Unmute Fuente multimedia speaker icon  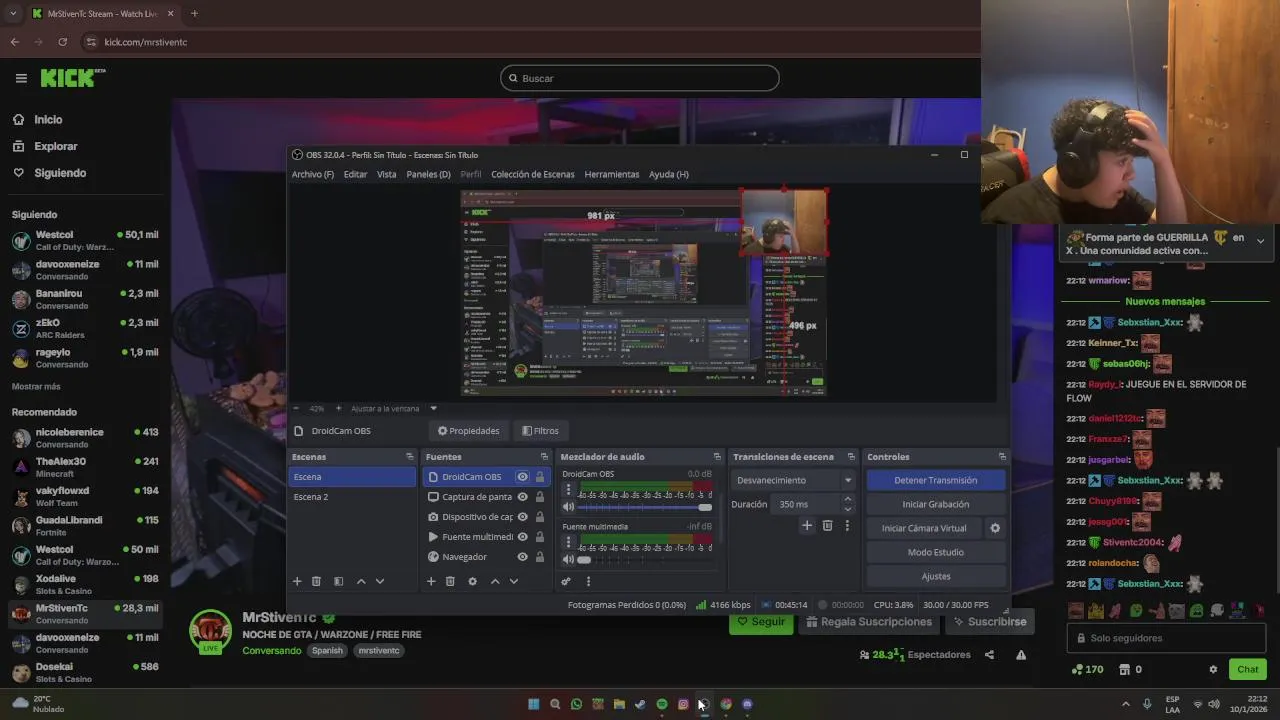tap(569, 559)
